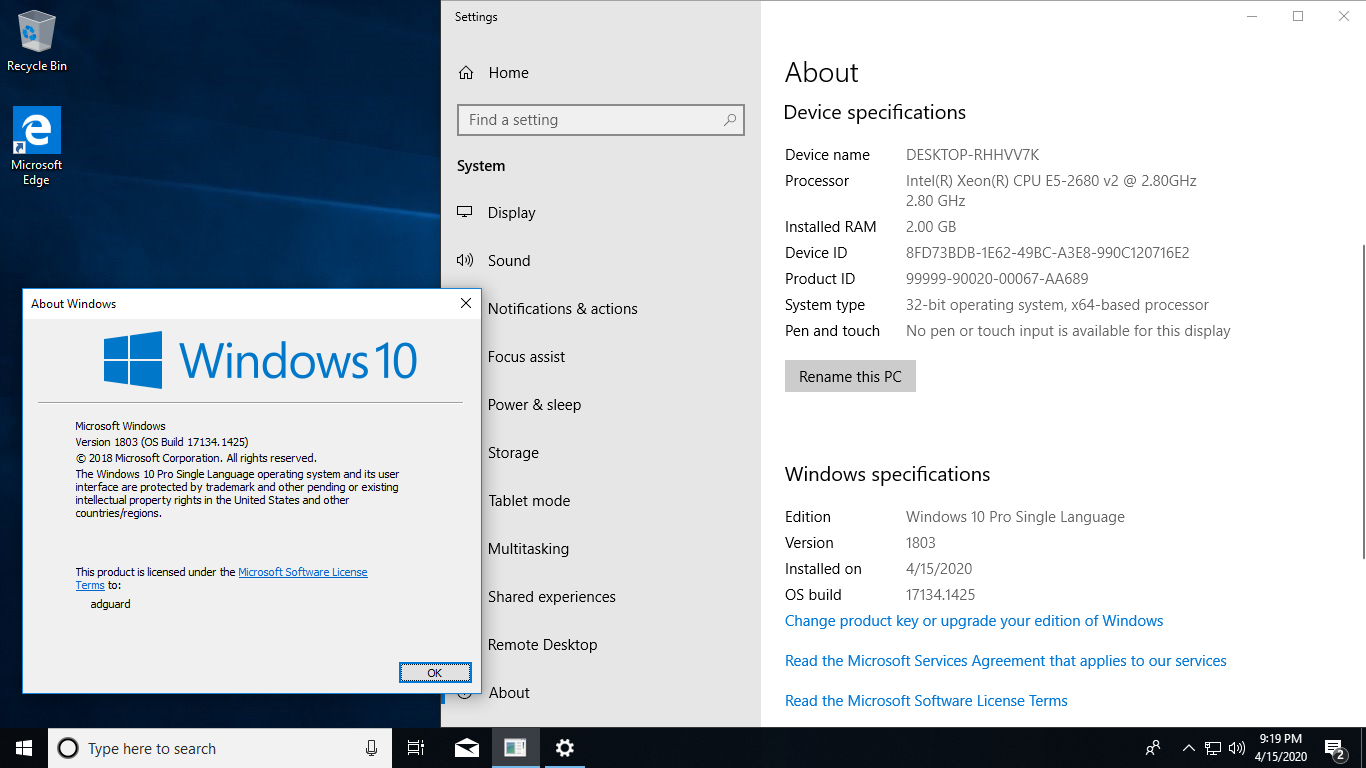Image resolution: width=1366 pixels, height=768 pixels.
Task: Open Microsoft Services Agreement link
Action: [1005, 661]
